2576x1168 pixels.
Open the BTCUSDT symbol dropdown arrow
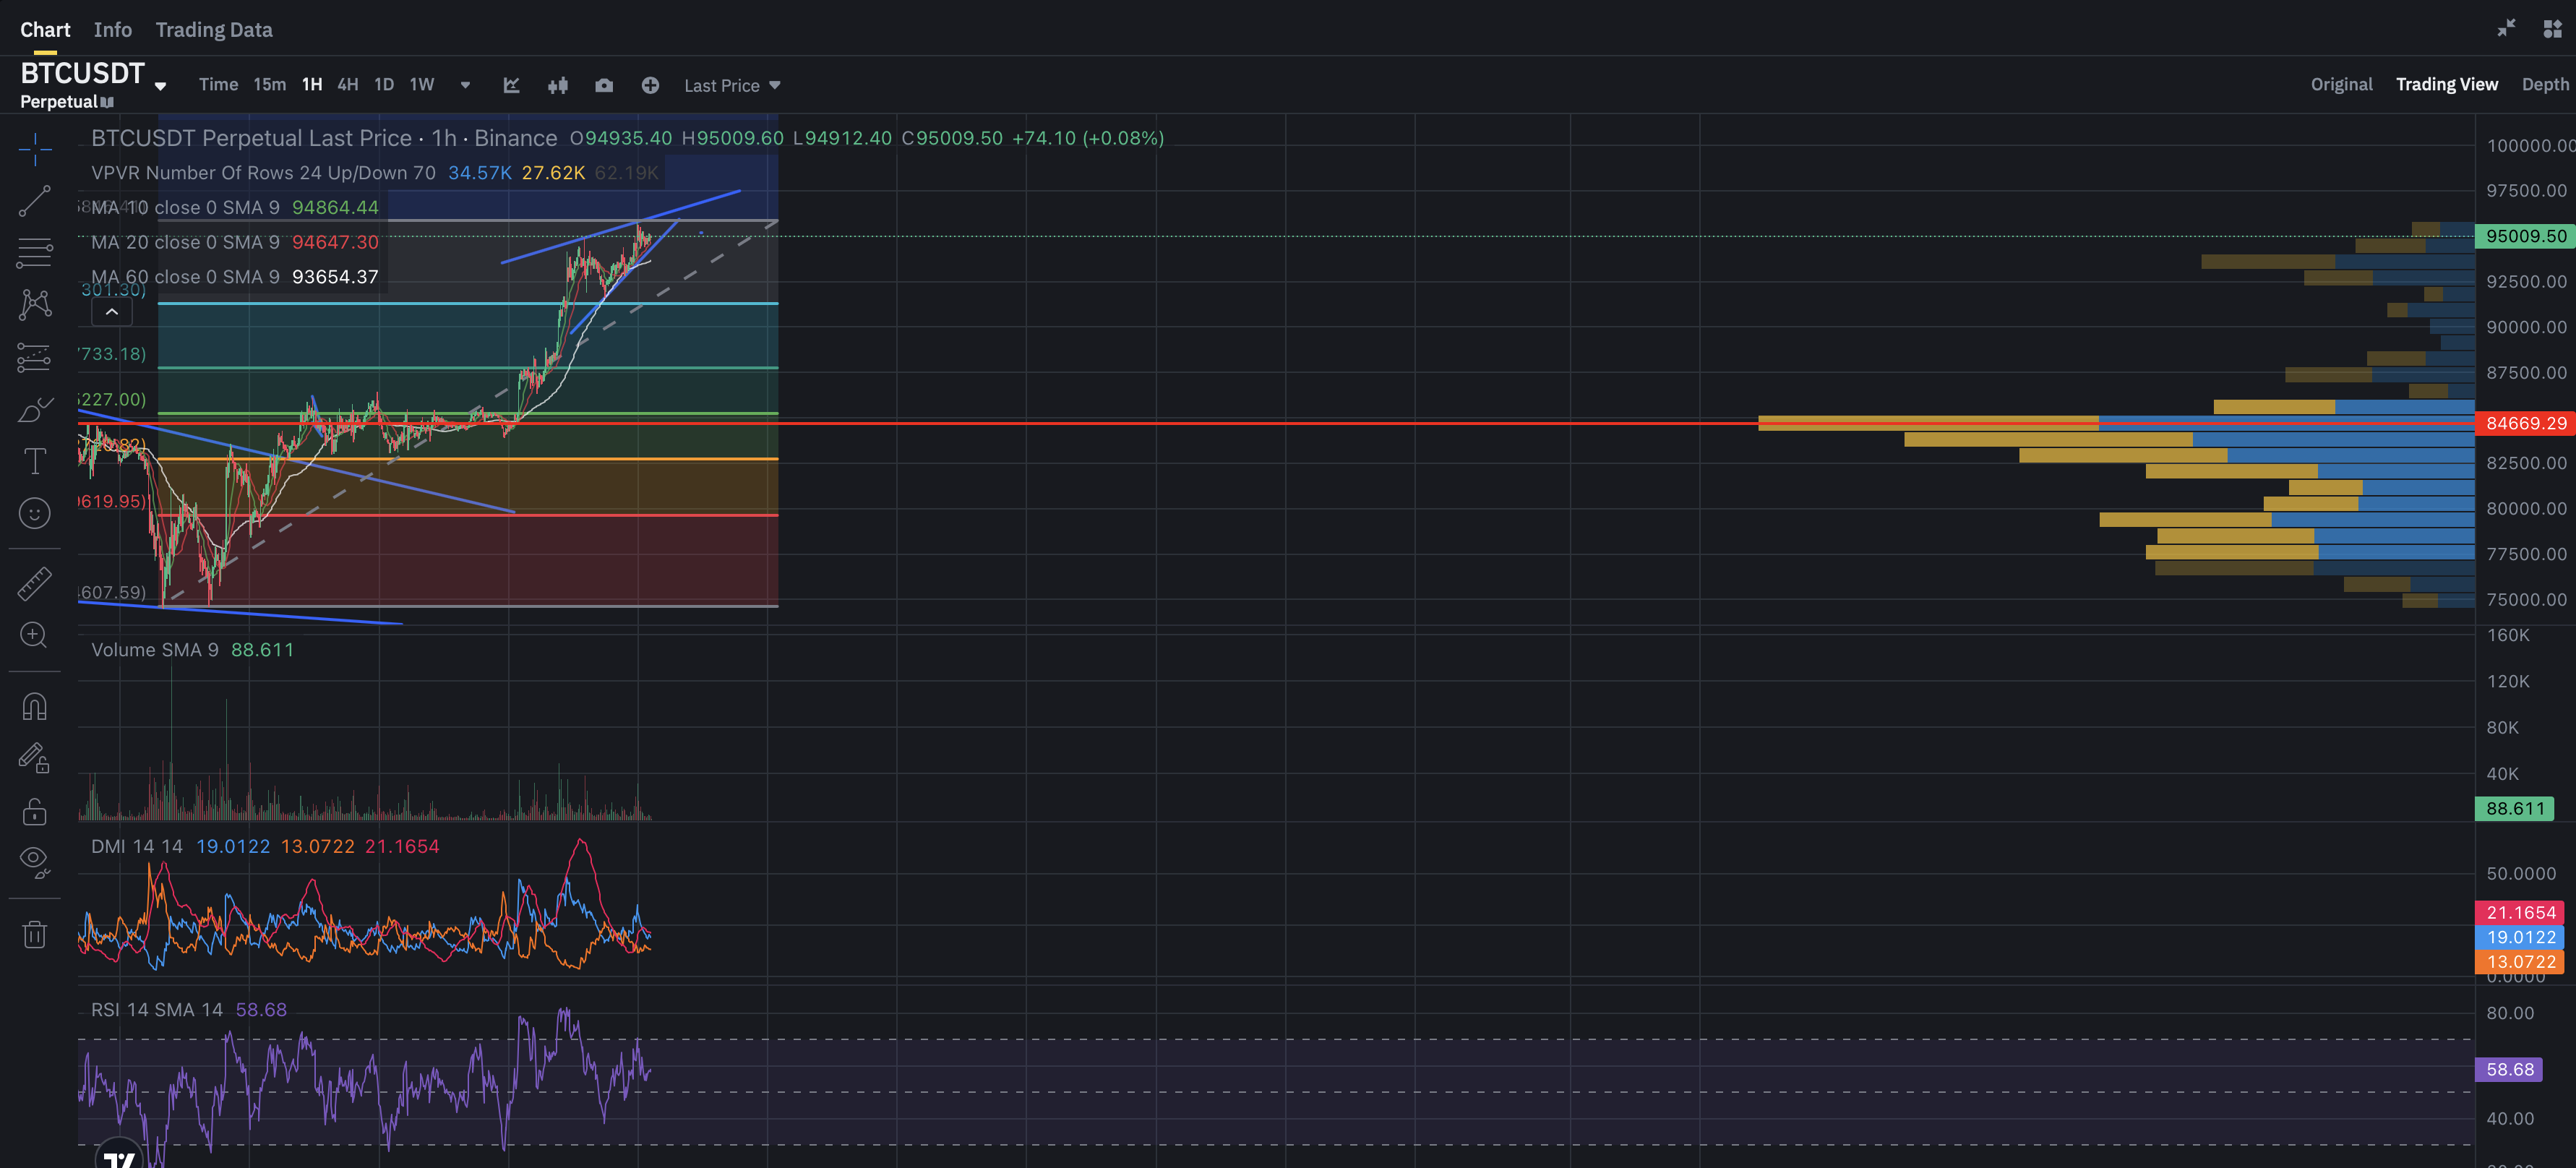click(x=160, y=86)
